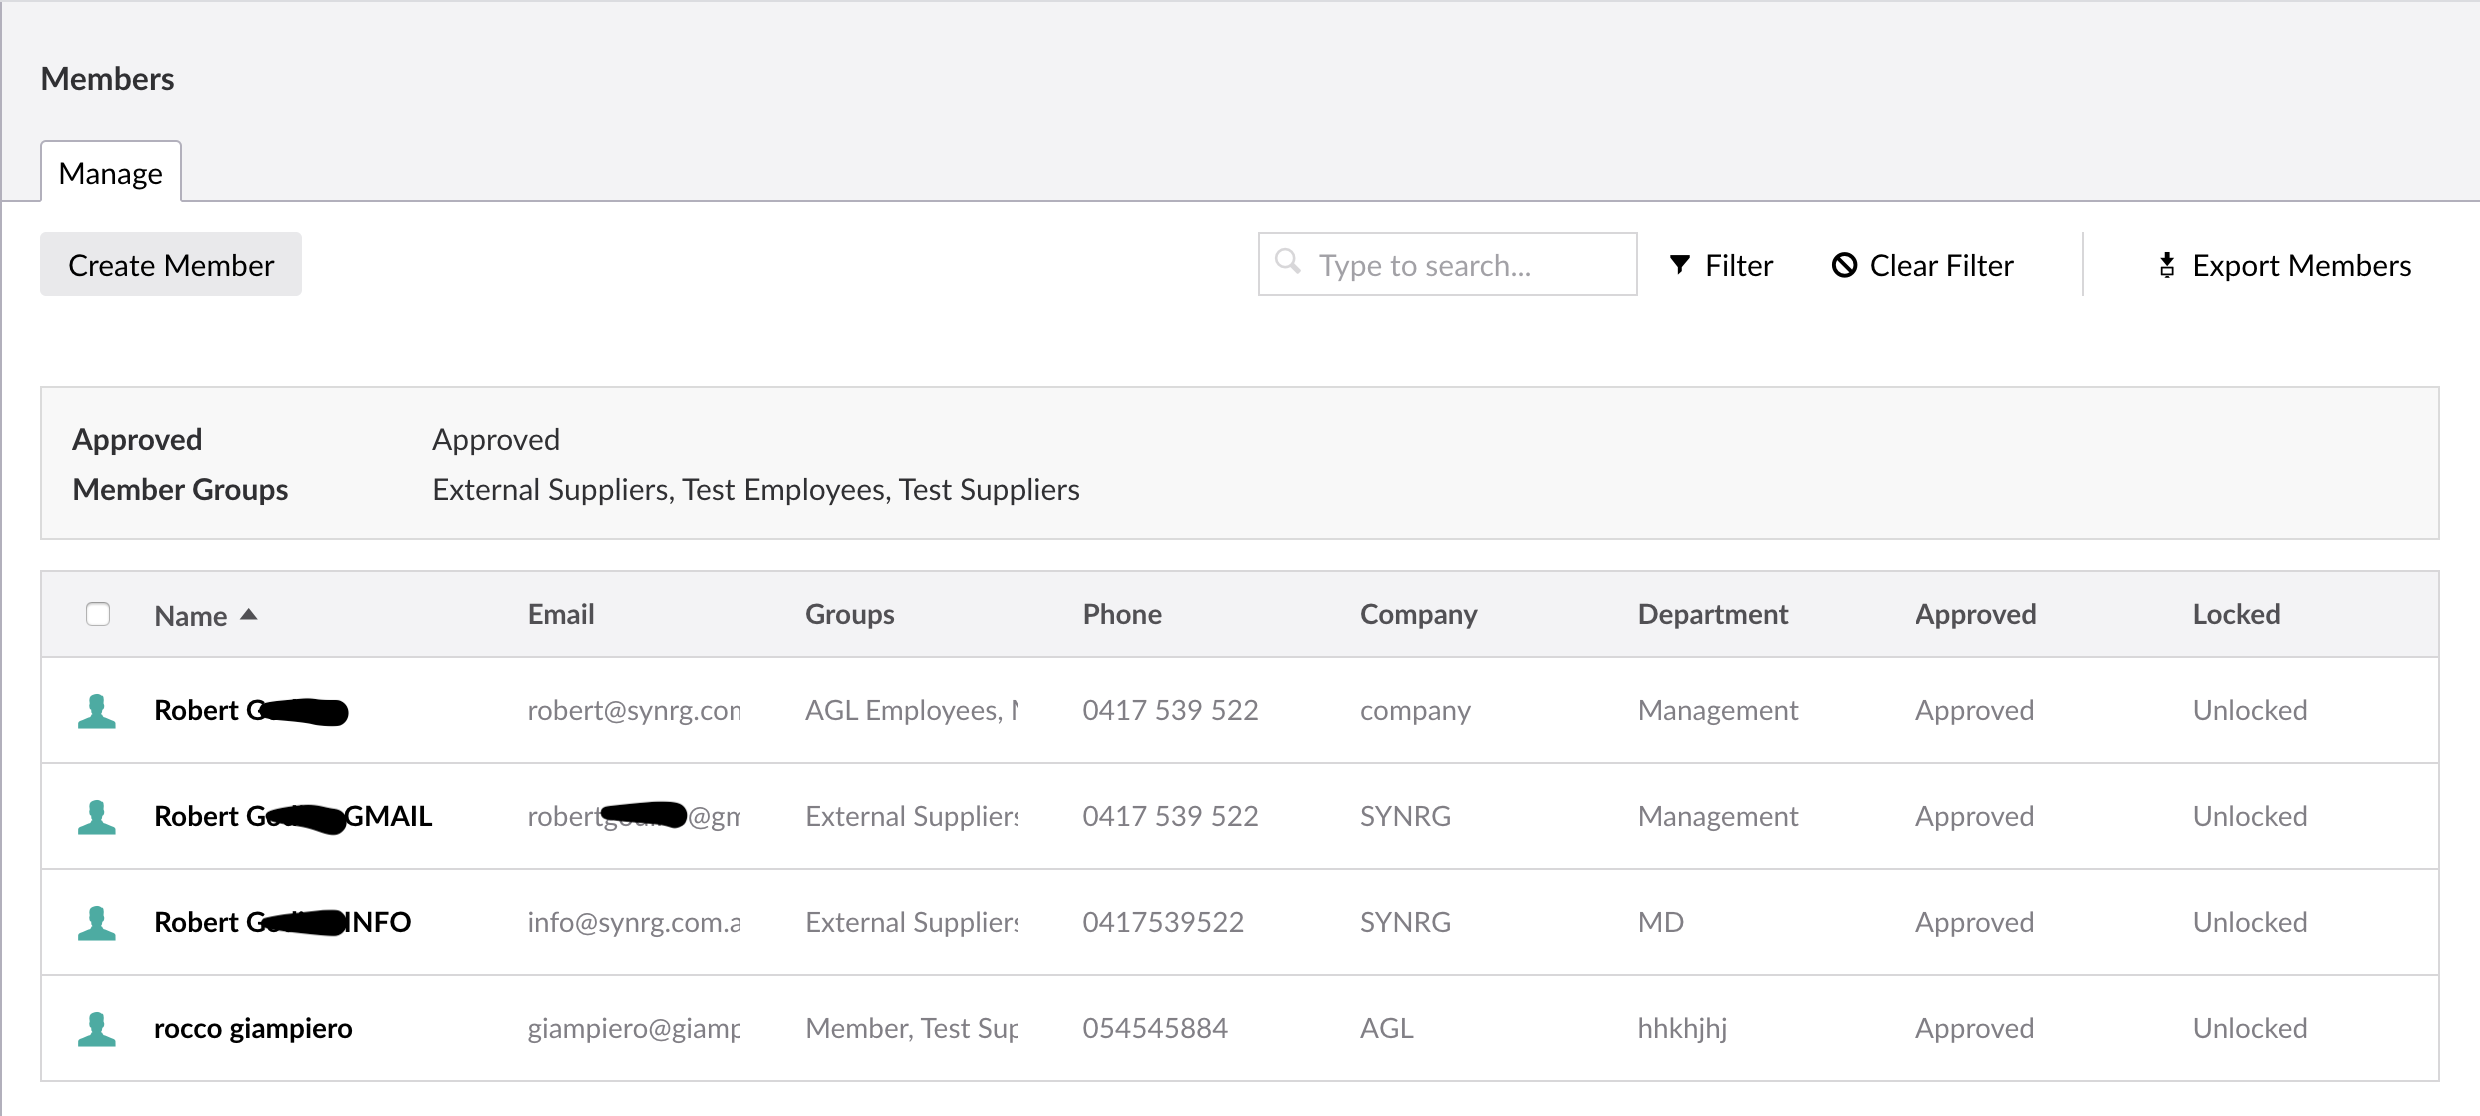Click the search magnifier icon
Image resolution: width=2480 pixels, height=1116 pixels.
(1288, 262)
